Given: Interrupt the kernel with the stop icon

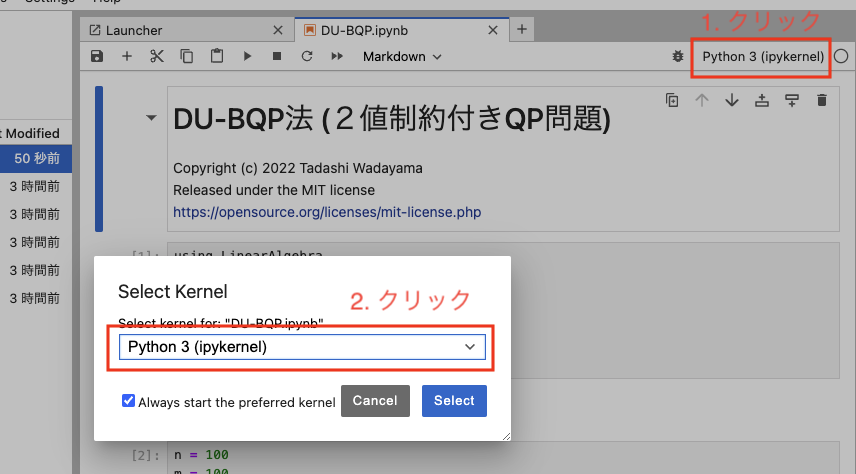Looking at the screenshot, I should (277, 56).
